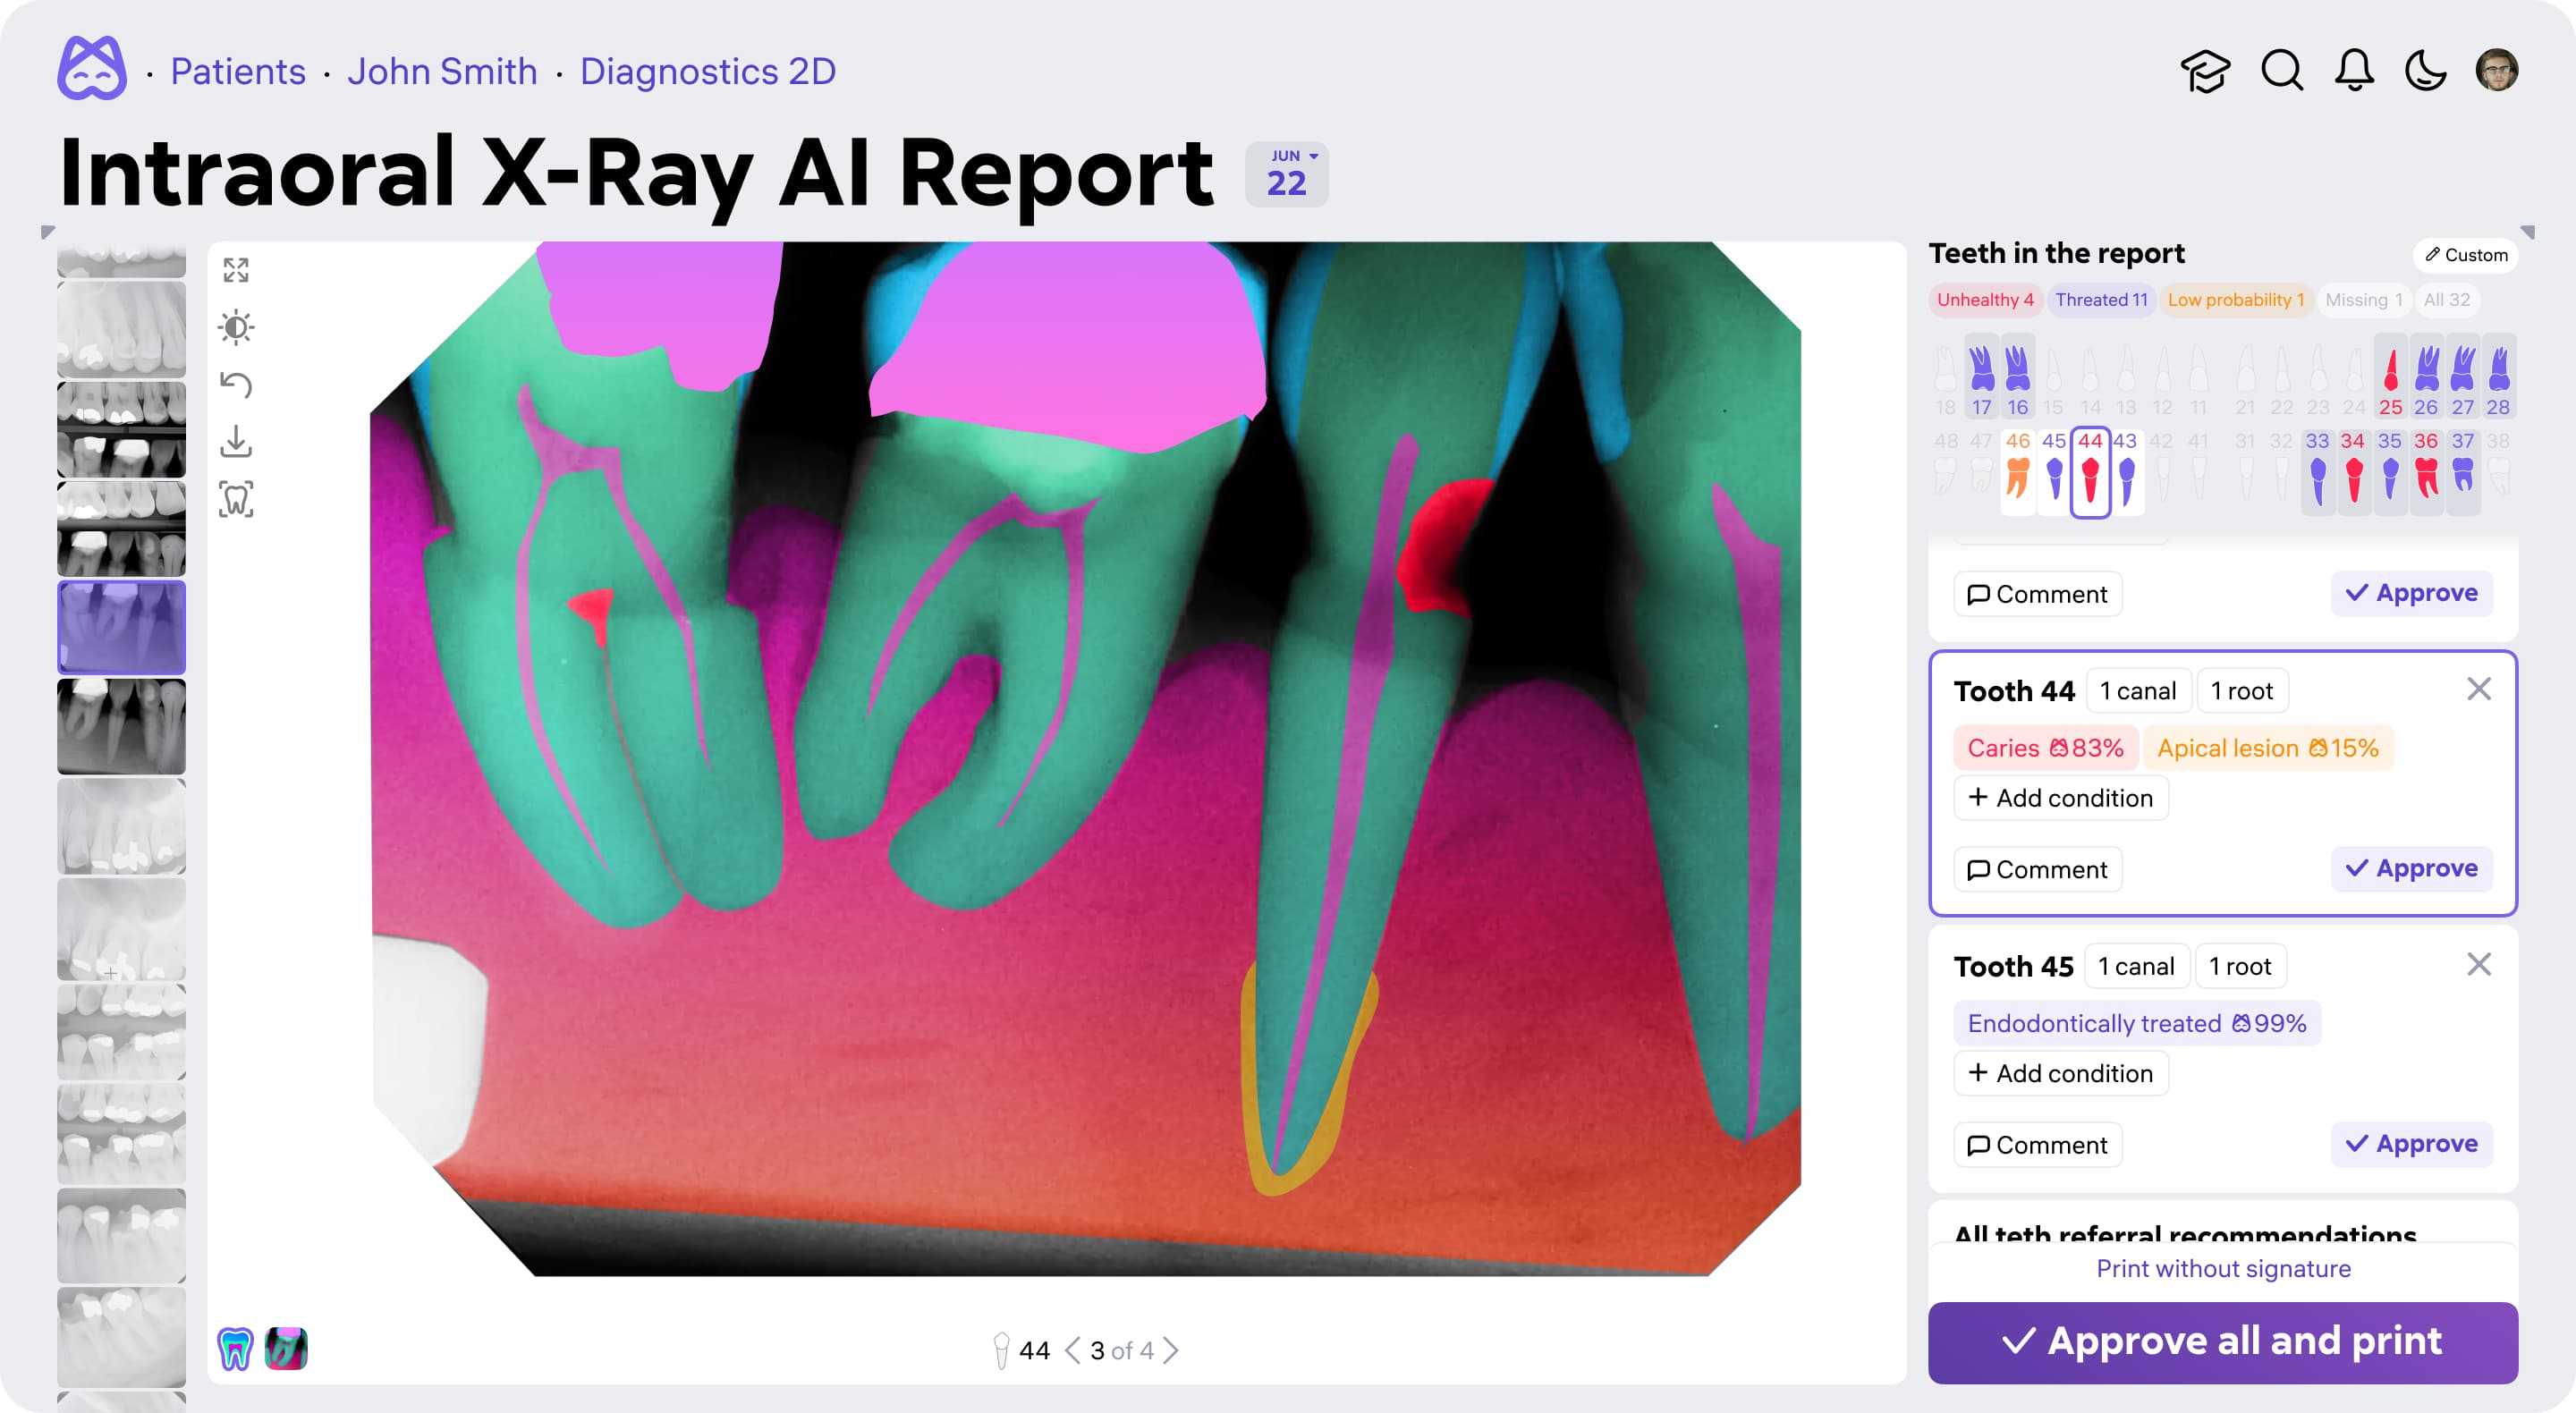Toggle the colored segmentation mask button
2576x1413 pixels.
286,1349
